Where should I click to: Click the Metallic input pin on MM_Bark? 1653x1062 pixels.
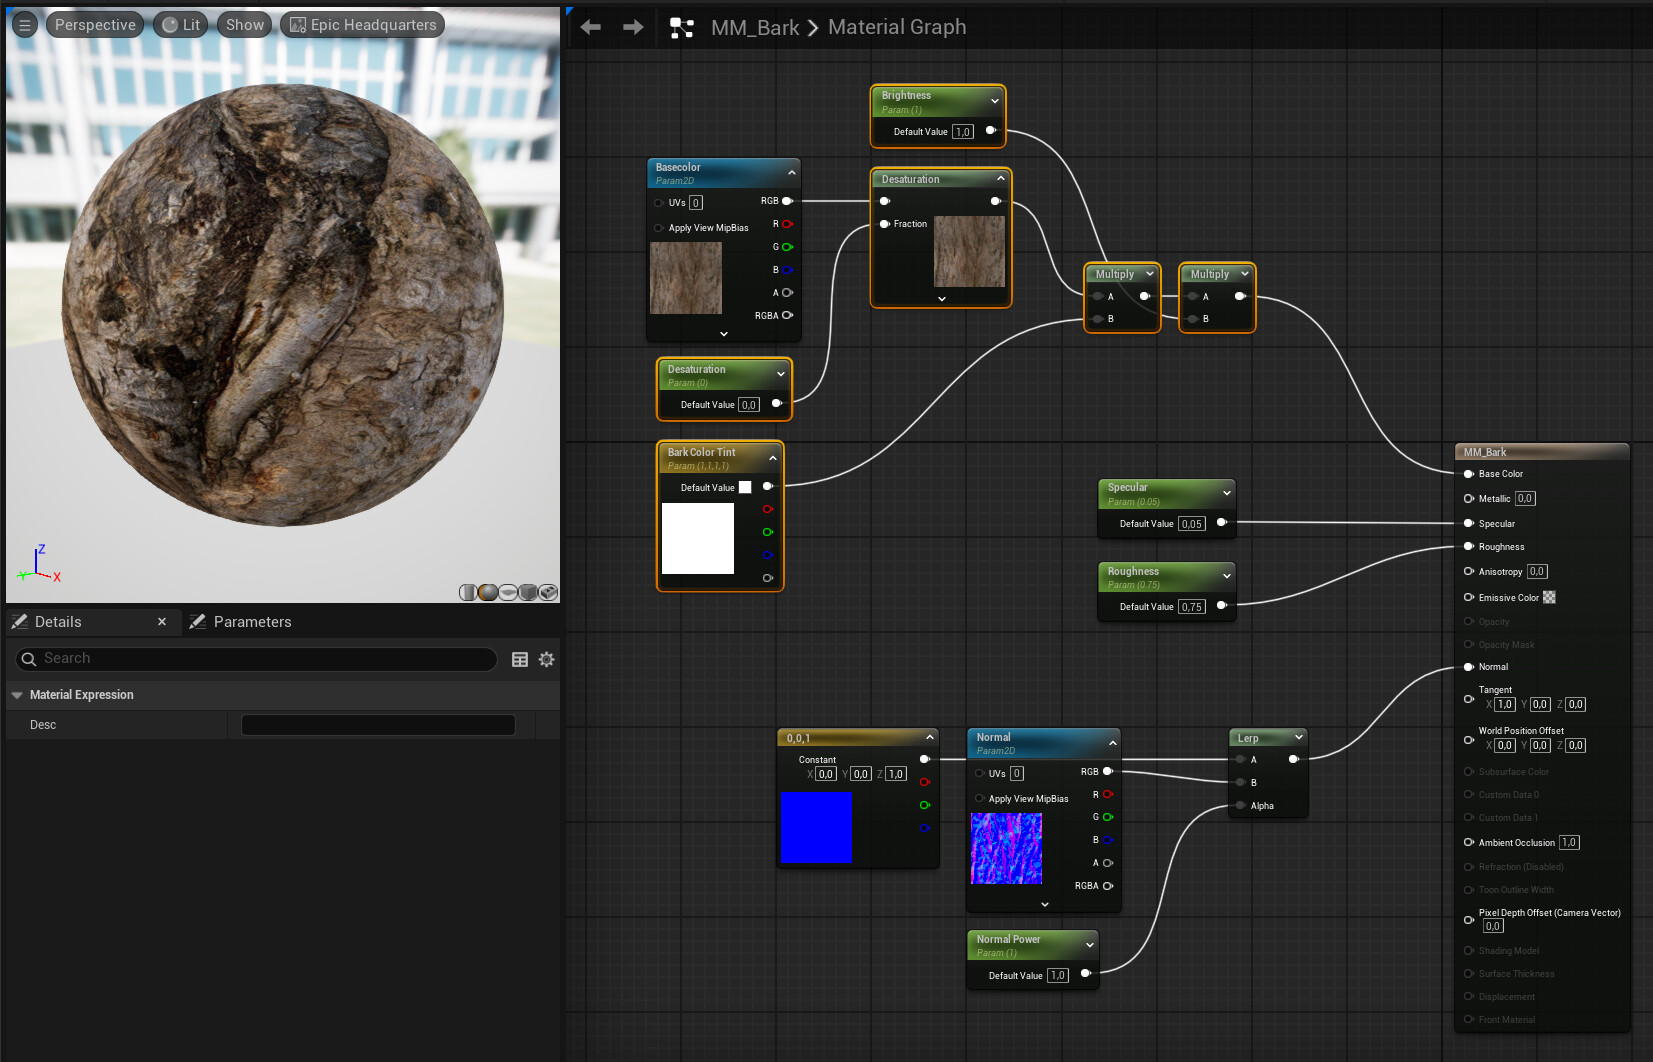pyautogui.click(x=1469, y=499)
